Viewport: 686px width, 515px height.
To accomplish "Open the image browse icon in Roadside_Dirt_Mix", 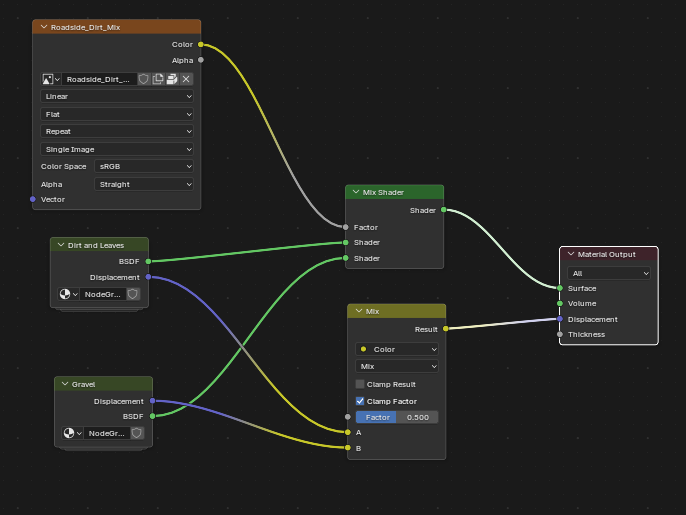I will click(50, 79).
